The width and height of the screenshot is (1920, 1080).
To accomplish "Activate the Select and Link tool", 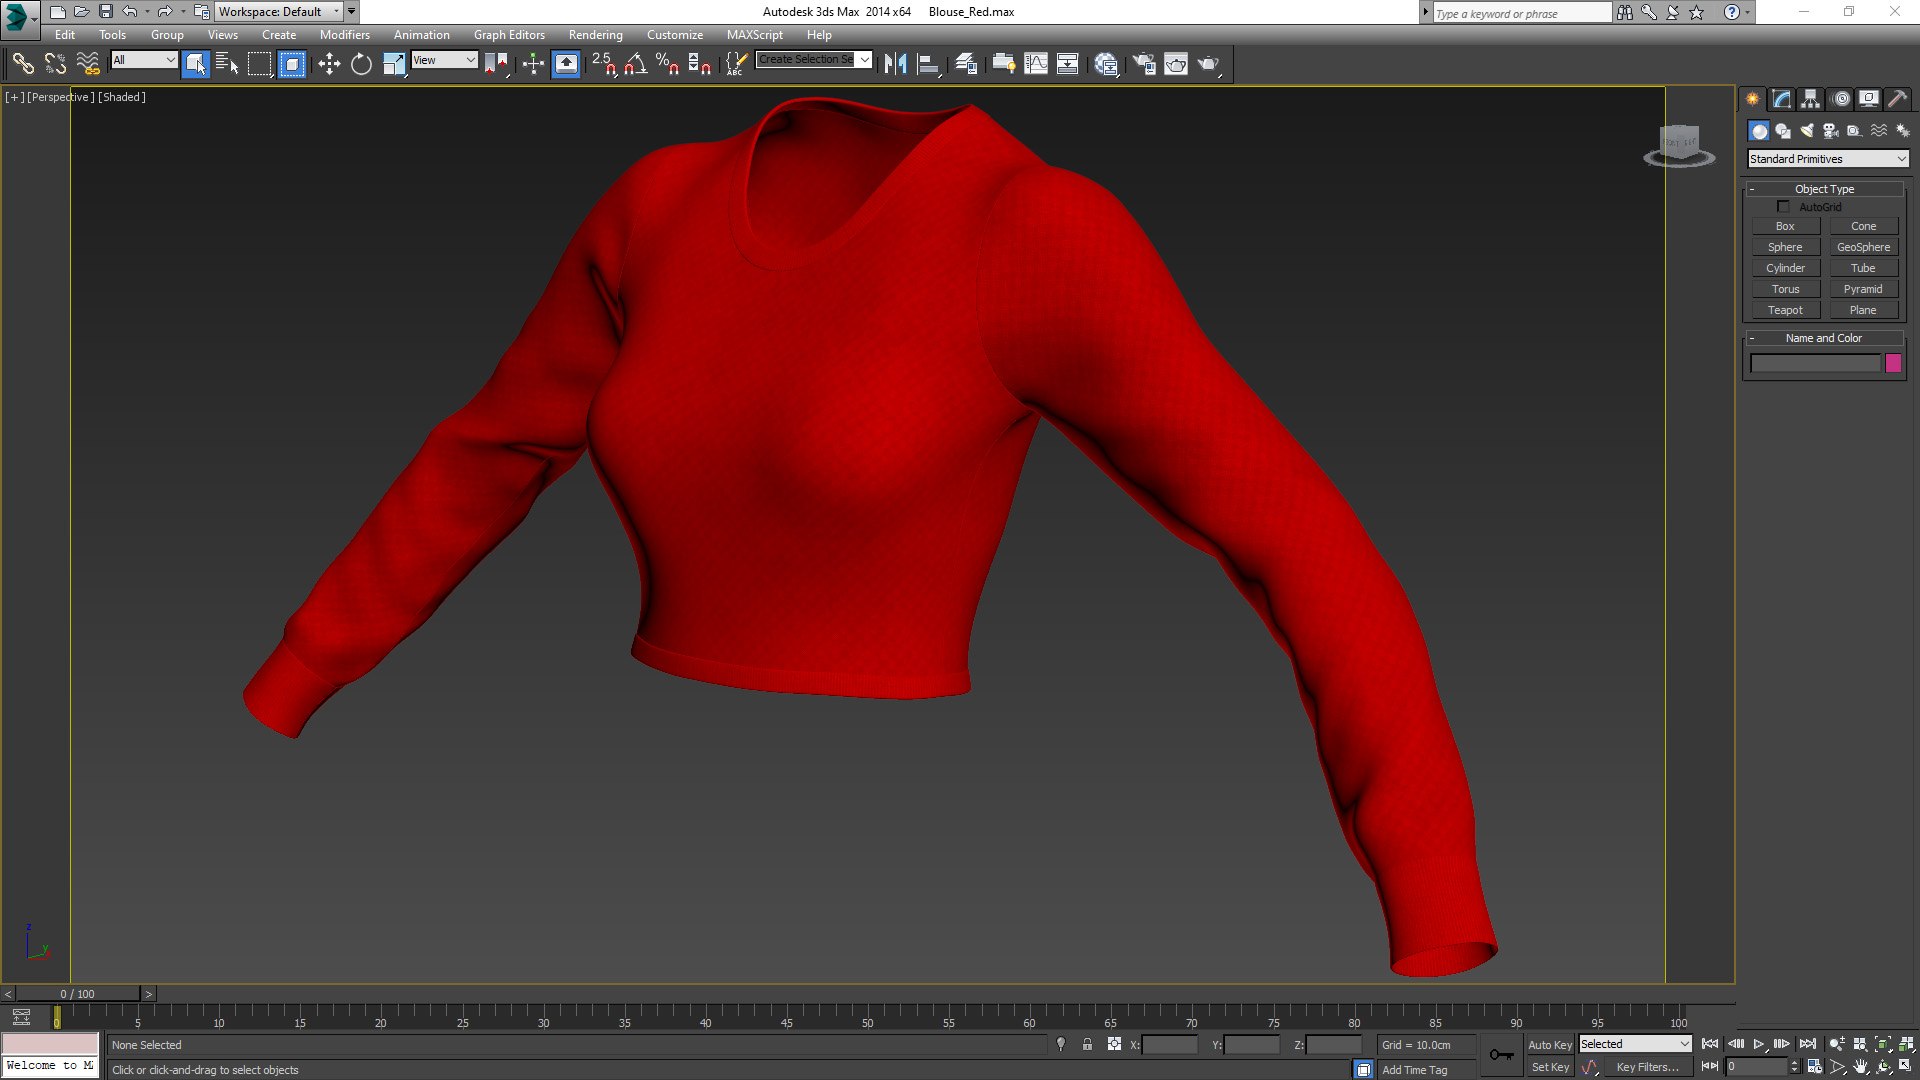I will coord(22,64).
